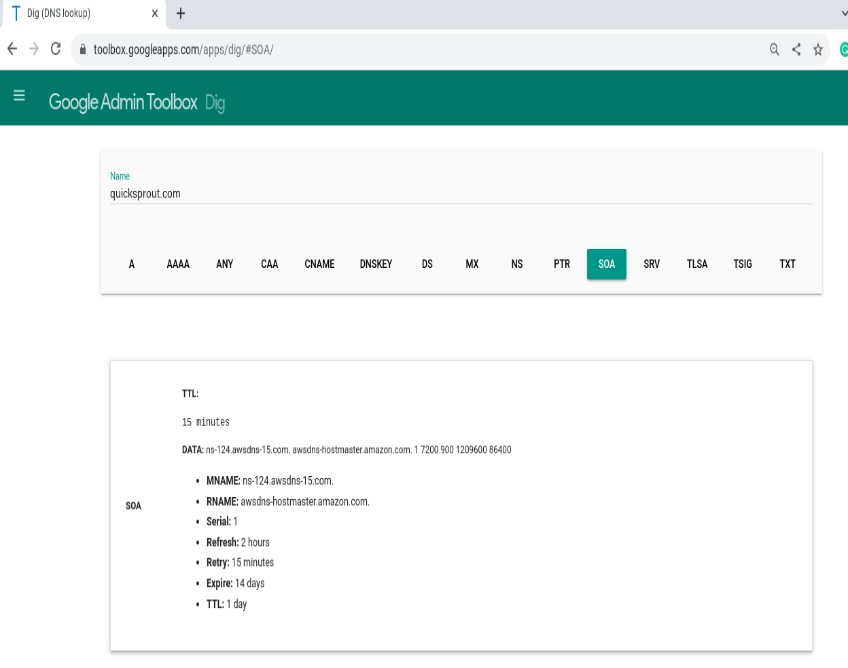Select the ANY record type
Image resolution: width=848 pixels, height=668 pixels.
[224, 264]
